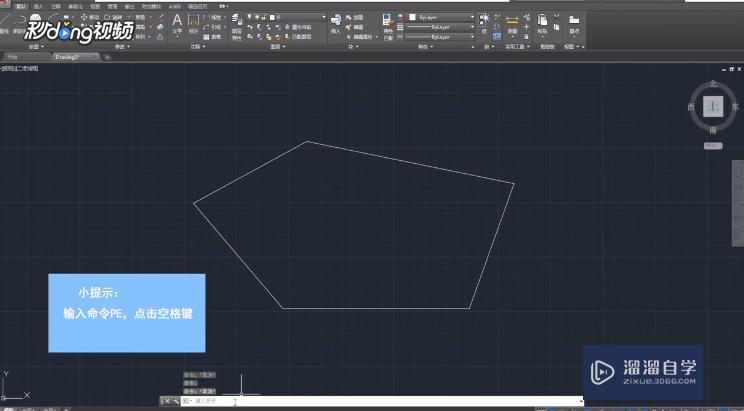Click the Erase icon in Modify panel
This screenshot has width=744, height=411.
tap(160, 17)
